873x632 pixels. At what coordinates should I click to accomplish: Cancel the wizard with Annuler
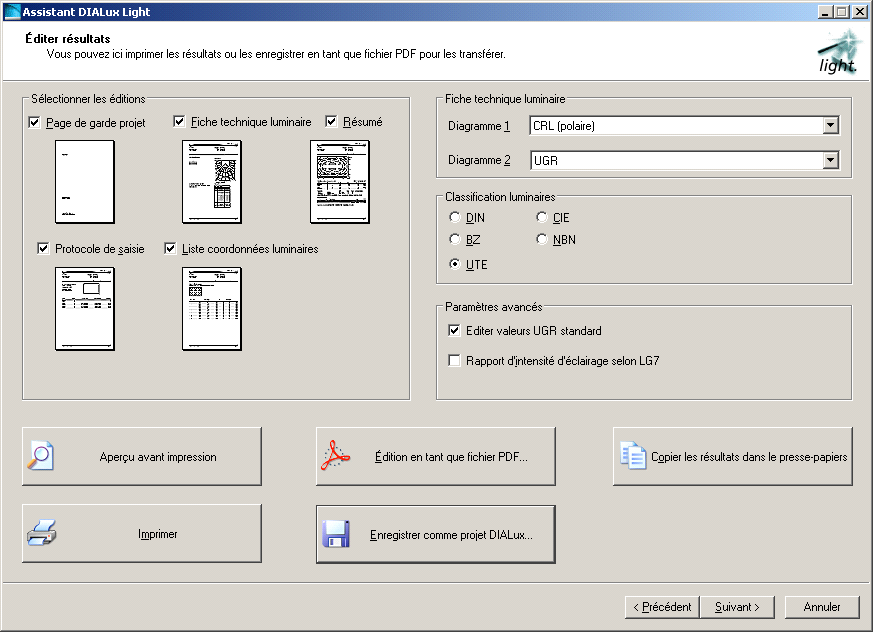(x=822, y=607)
